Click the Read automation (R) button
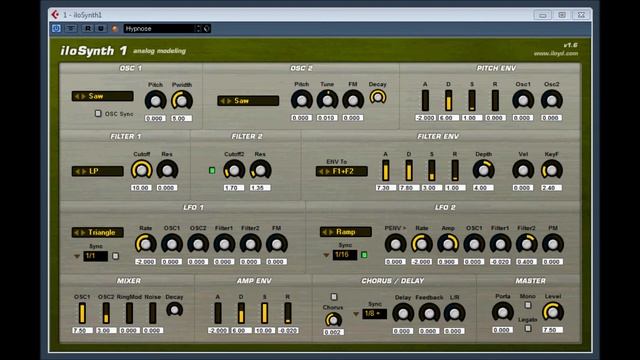 click(88, 28)
